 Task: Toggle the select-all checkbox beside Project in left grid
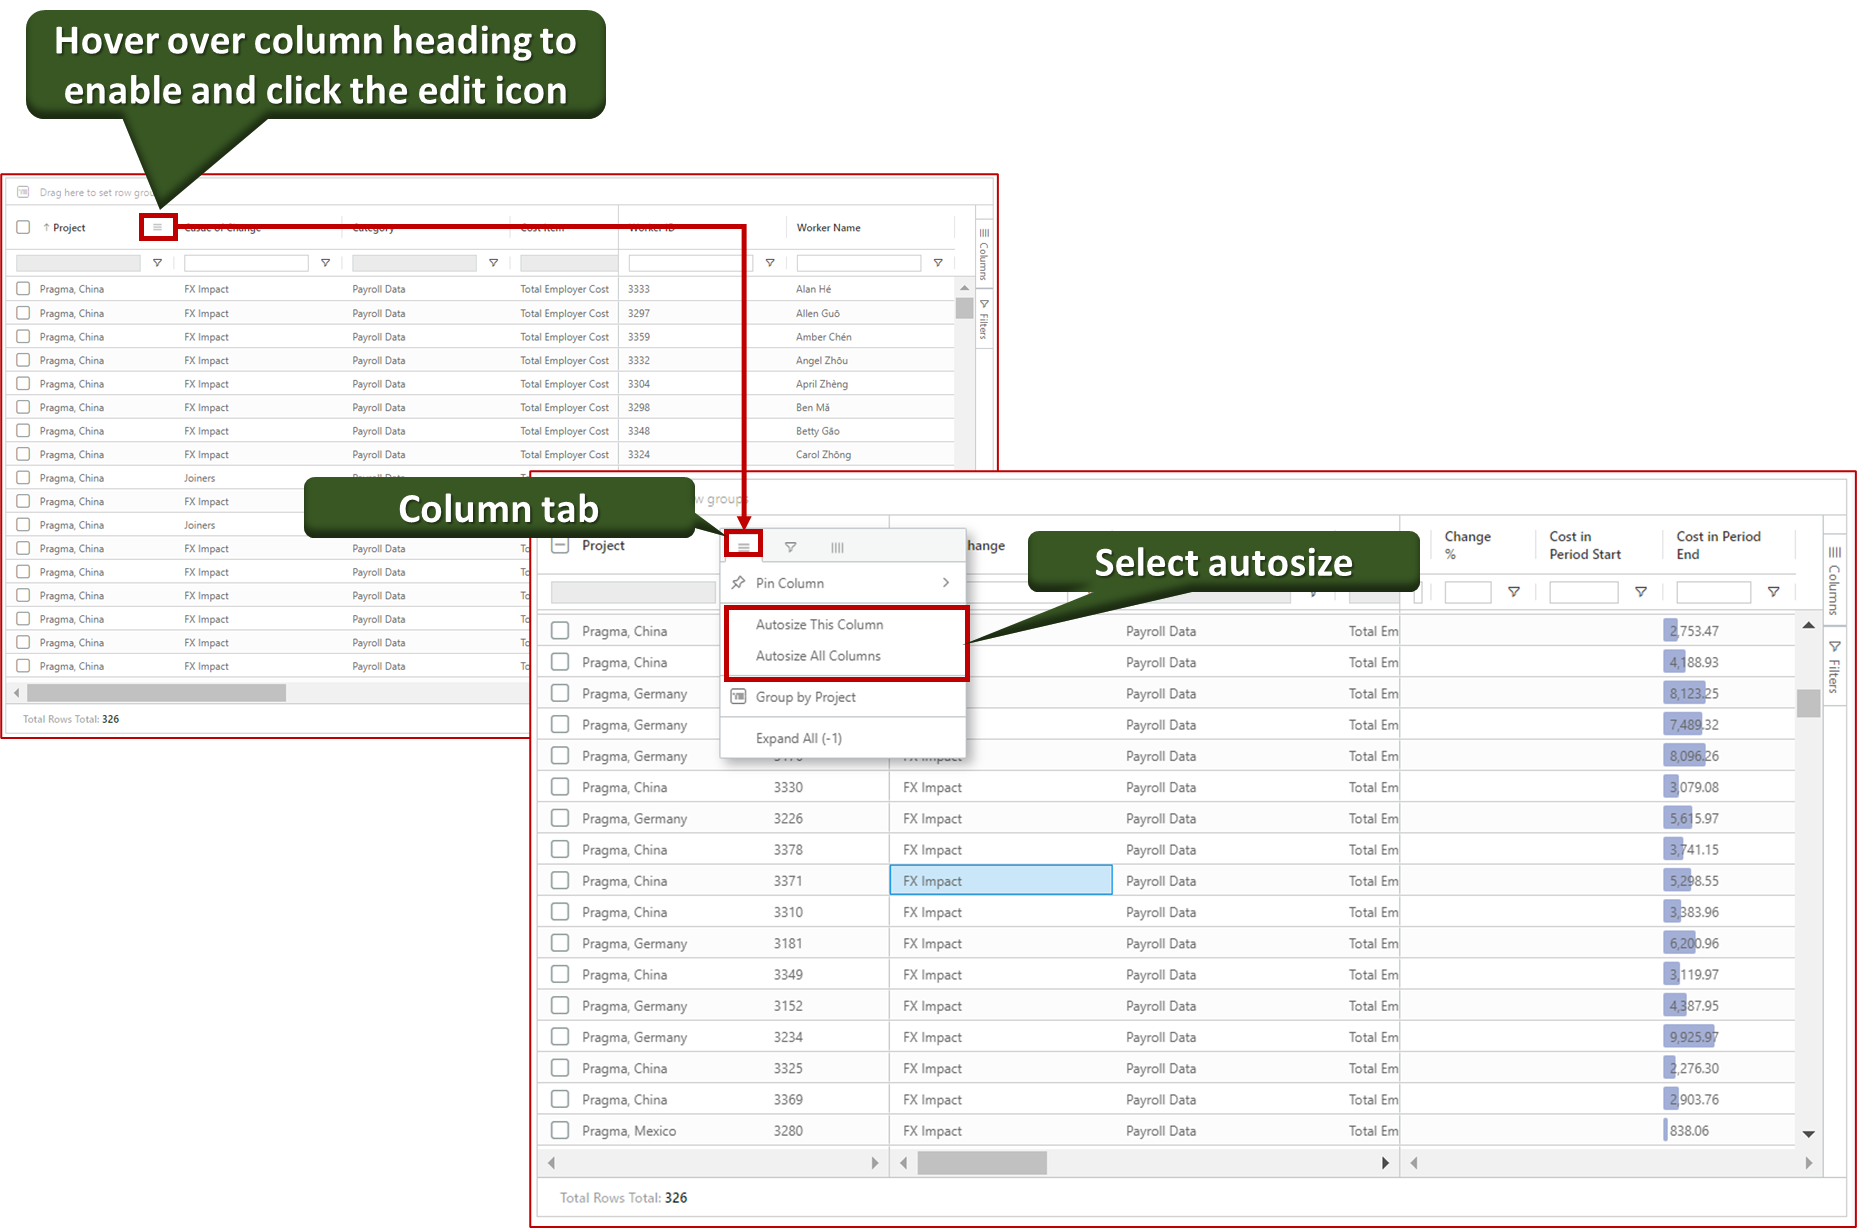(23, 228)
